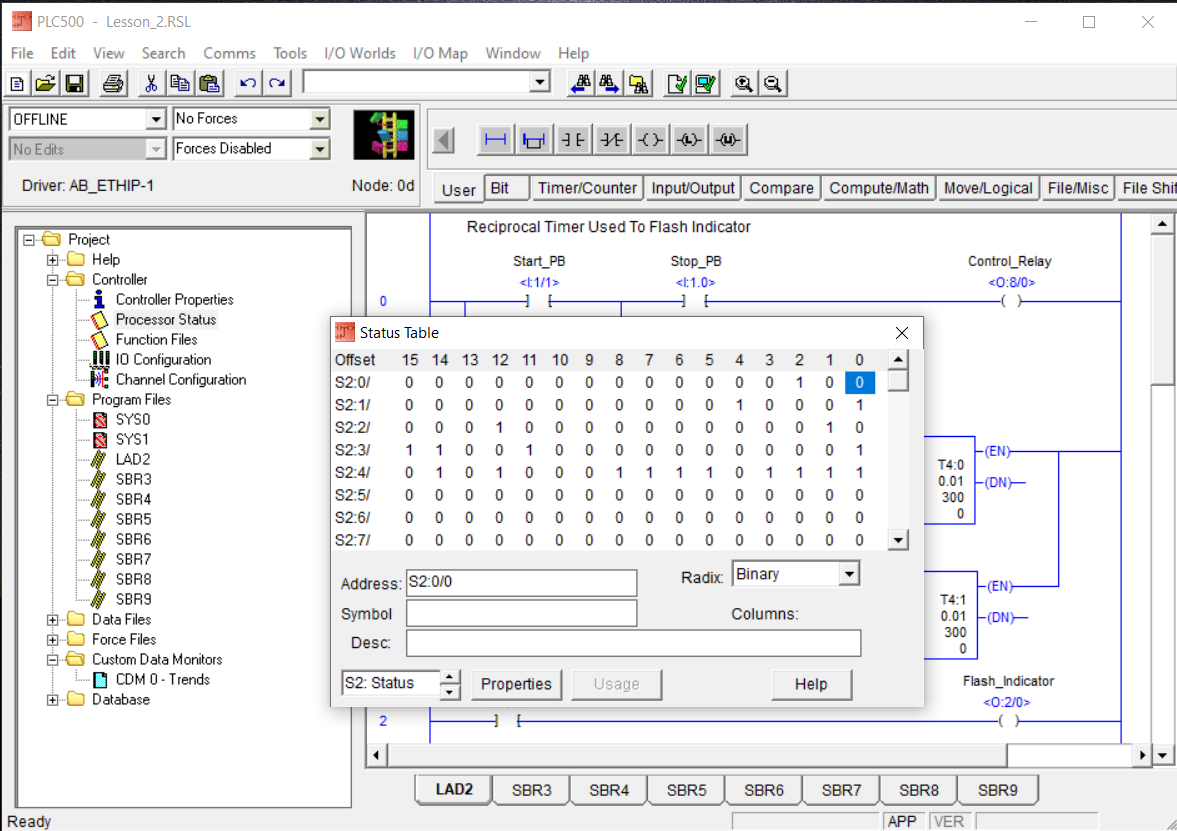Insert Examine If Open contact
1177x831 pixels.
pos(612,140)
